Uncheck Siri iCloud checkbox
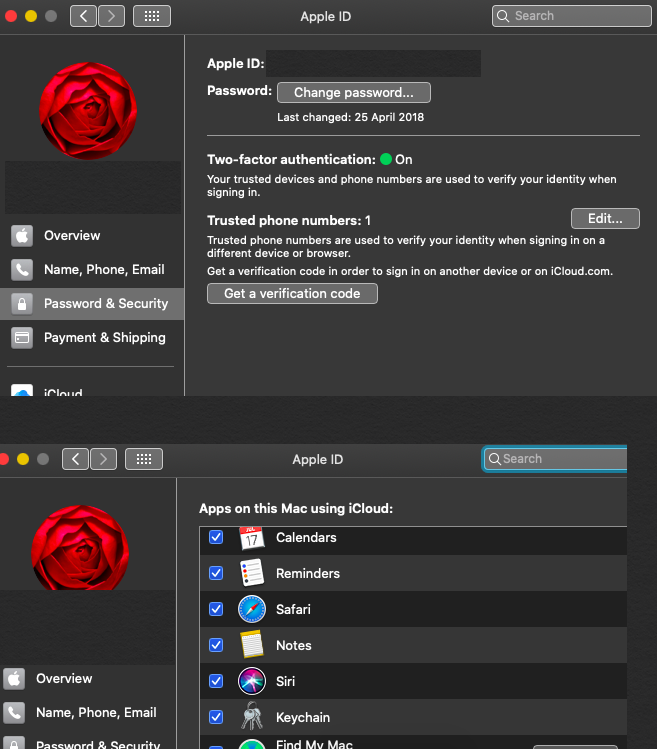This screenshot has height=749, width=657. (x=216, y=681)
